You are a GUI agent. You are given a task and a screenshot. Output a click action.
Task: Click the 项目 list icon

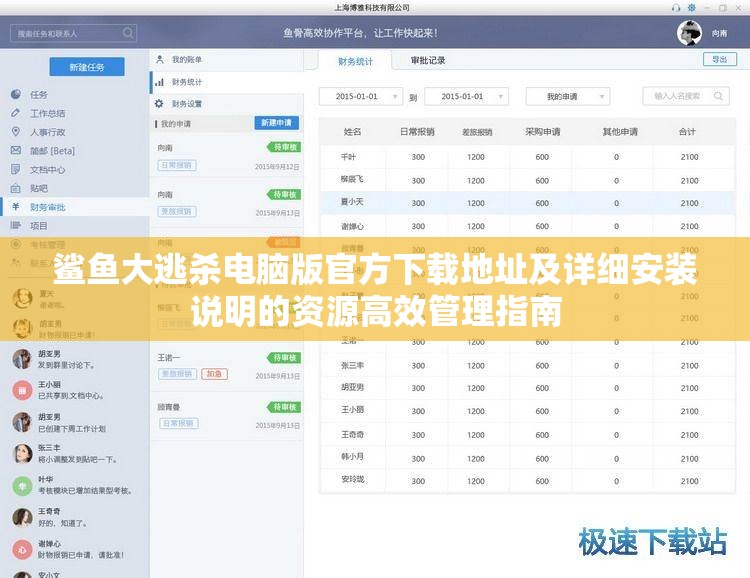pos(16,225)
